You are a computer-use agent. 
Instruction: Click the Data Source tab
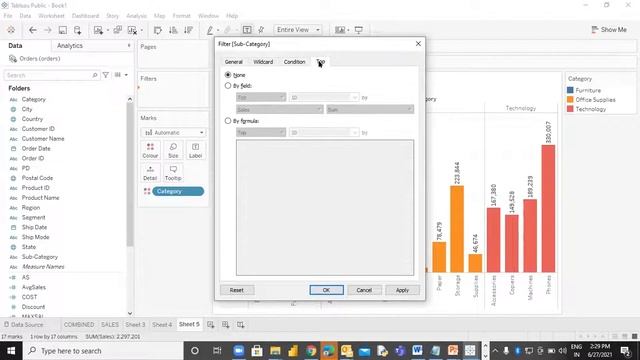click(24, 324)
